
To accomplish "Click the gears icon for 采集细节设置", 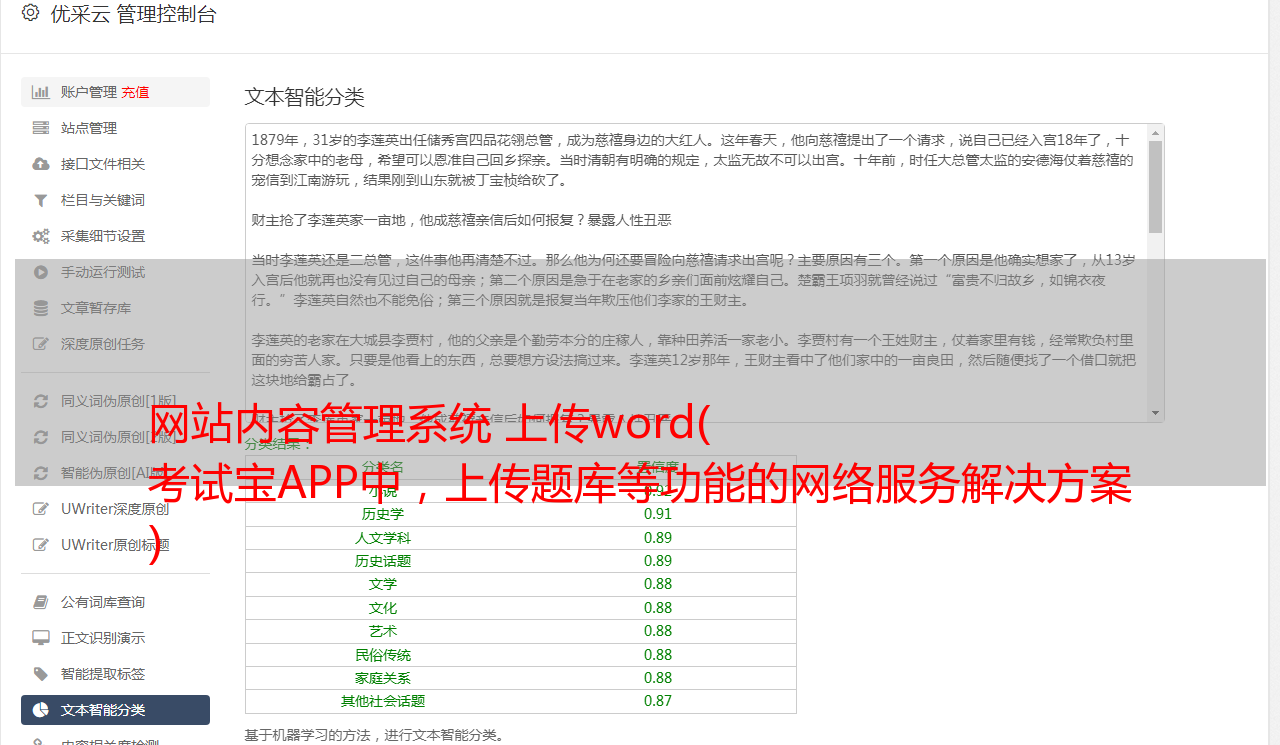I will (40, 236).
